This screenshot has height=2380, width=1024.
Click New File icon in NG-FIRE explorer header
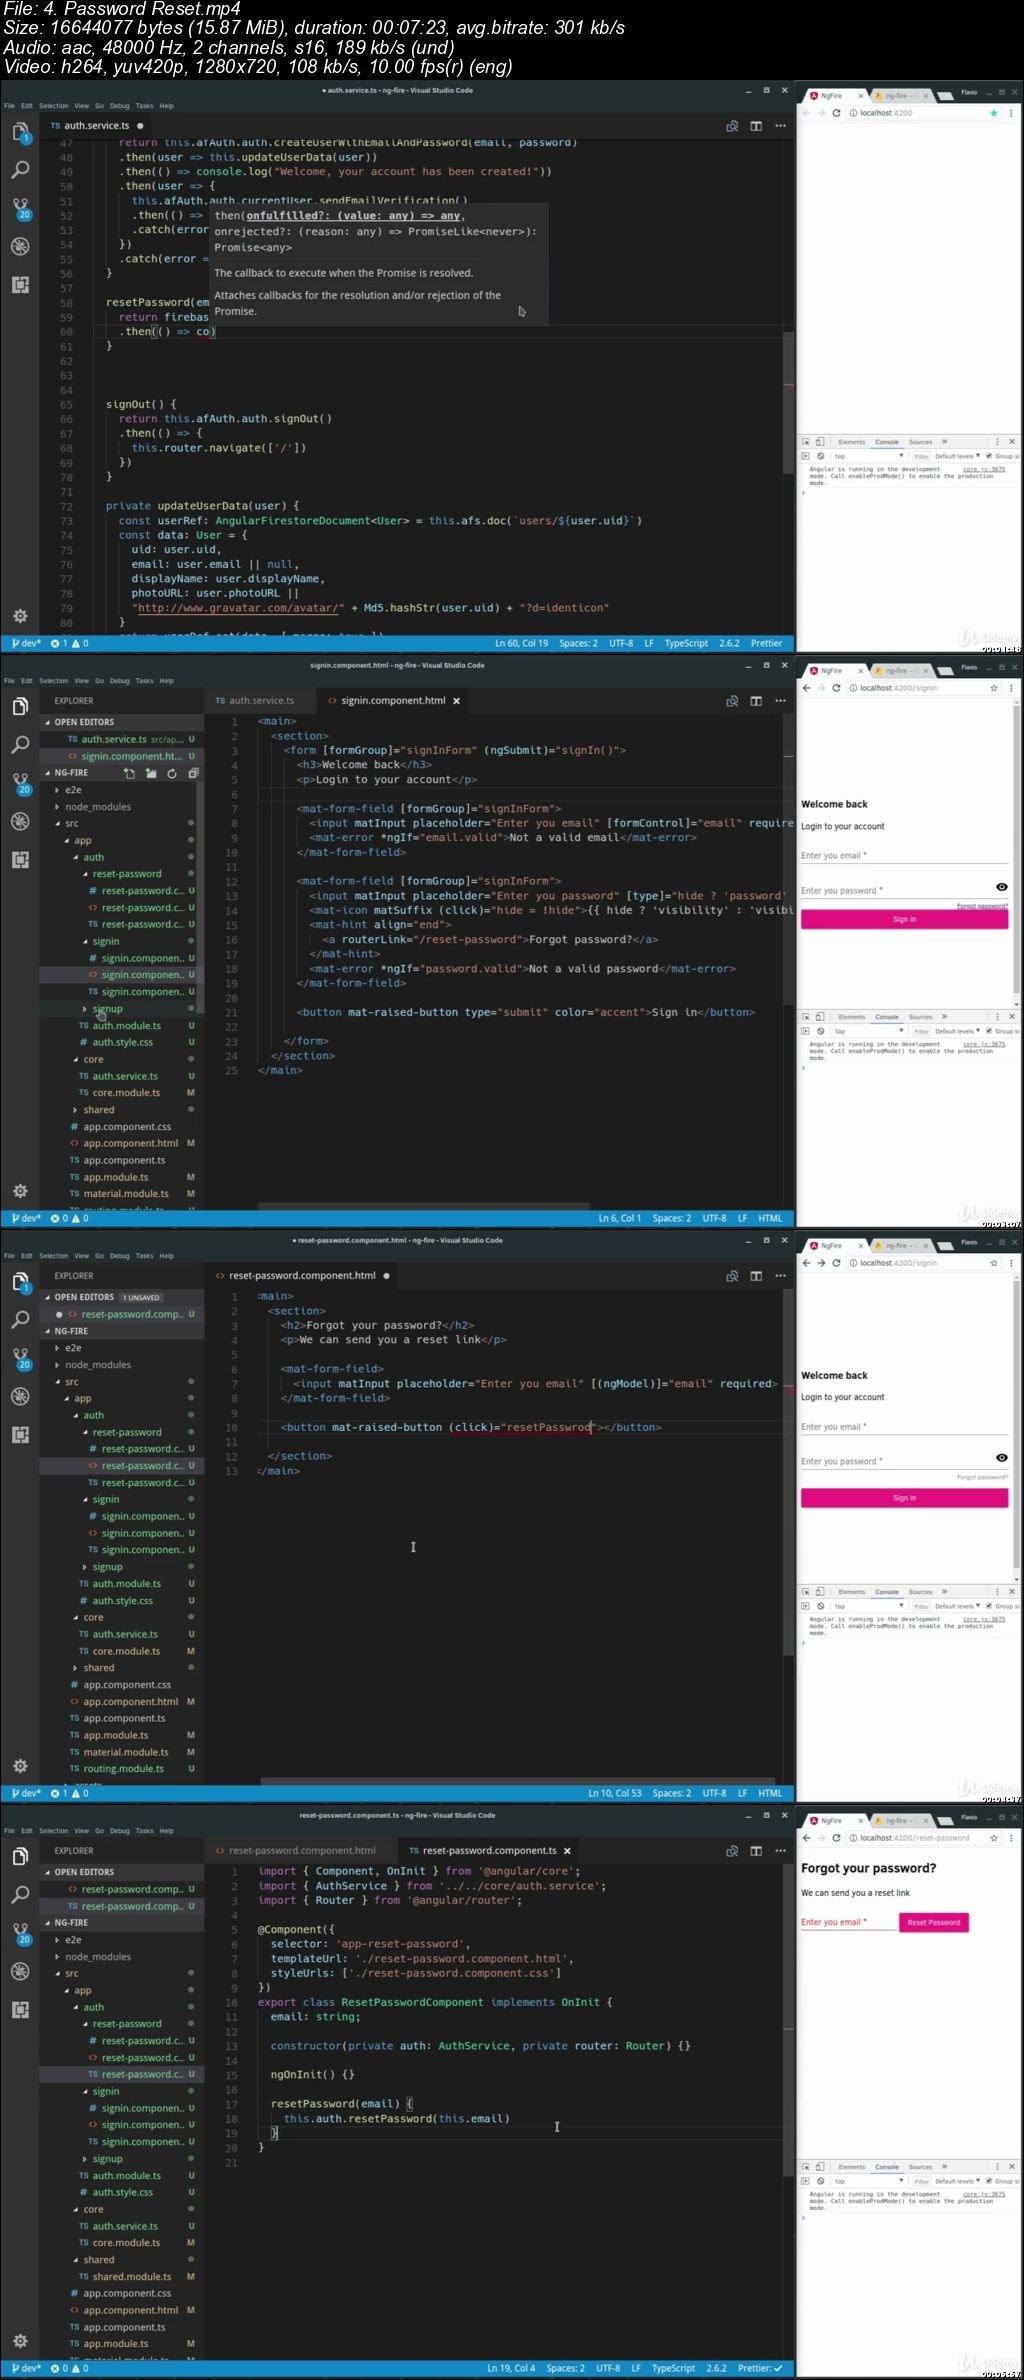pos(129,773)
